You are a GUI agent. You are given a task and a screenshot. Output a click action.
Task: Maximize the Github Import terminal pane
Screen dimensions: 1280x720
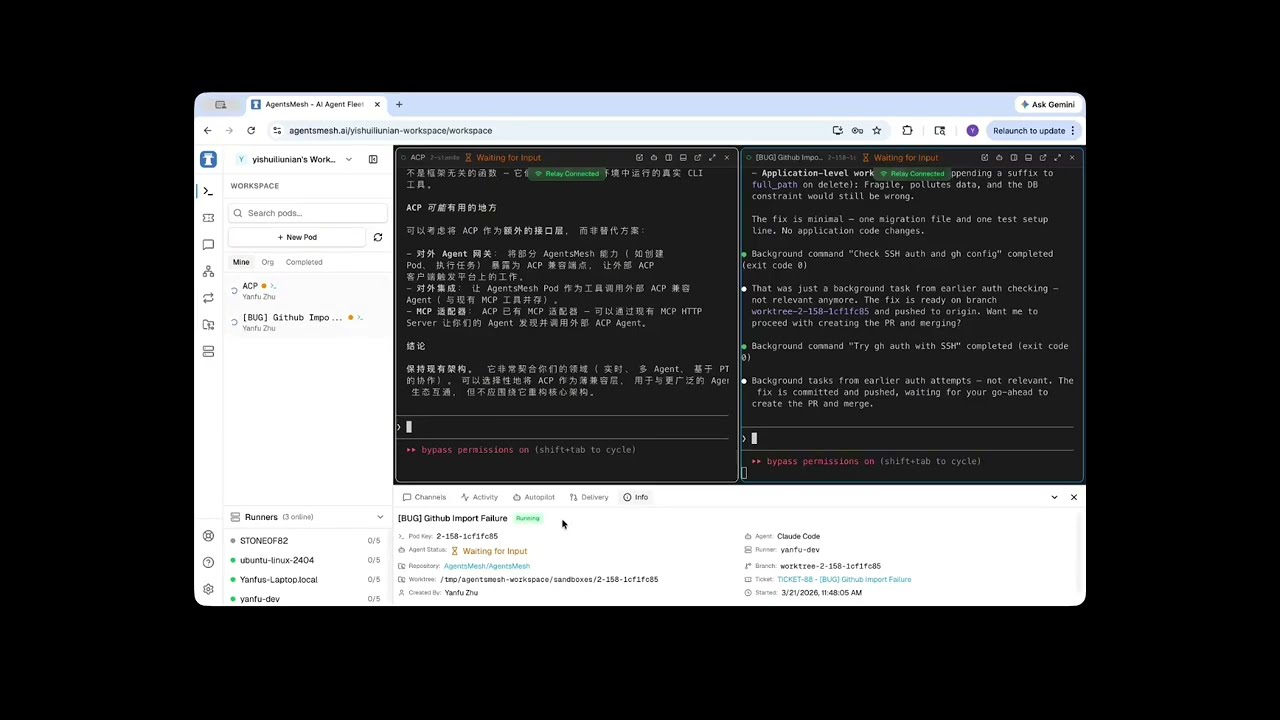click(x=1057, y=157)
